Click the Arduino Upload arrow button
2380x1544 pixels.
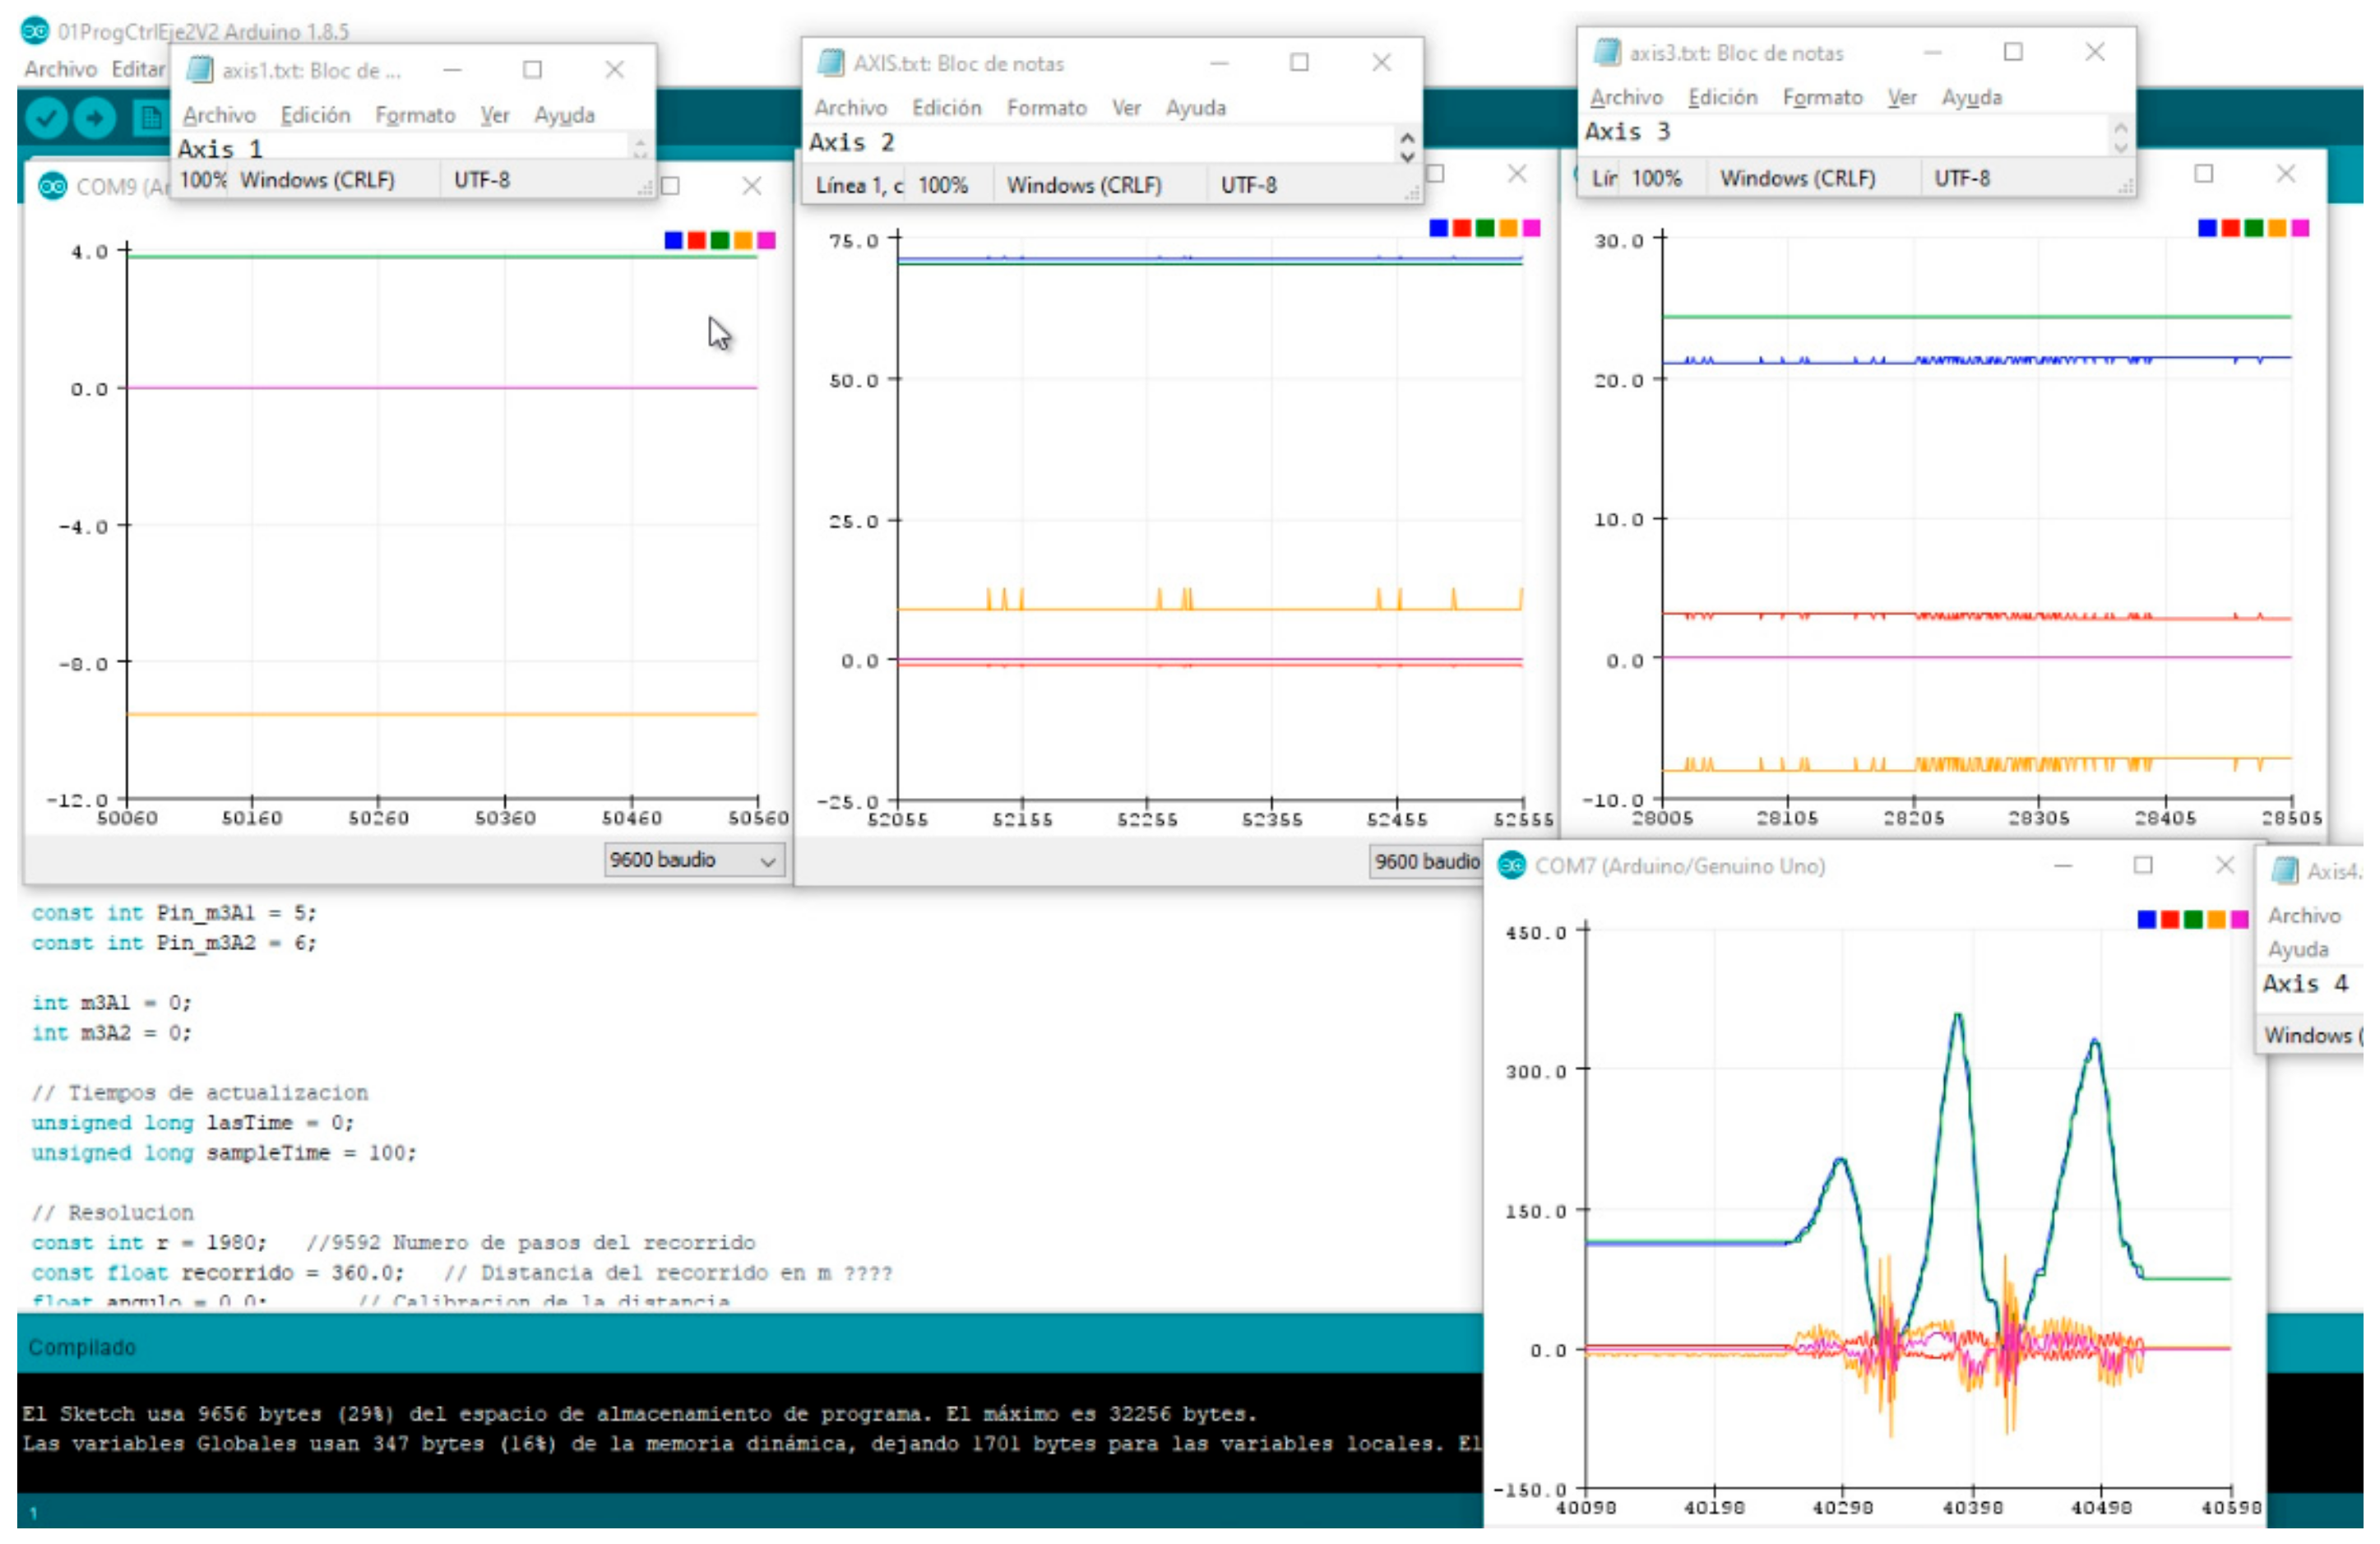[x=95, y=118]
